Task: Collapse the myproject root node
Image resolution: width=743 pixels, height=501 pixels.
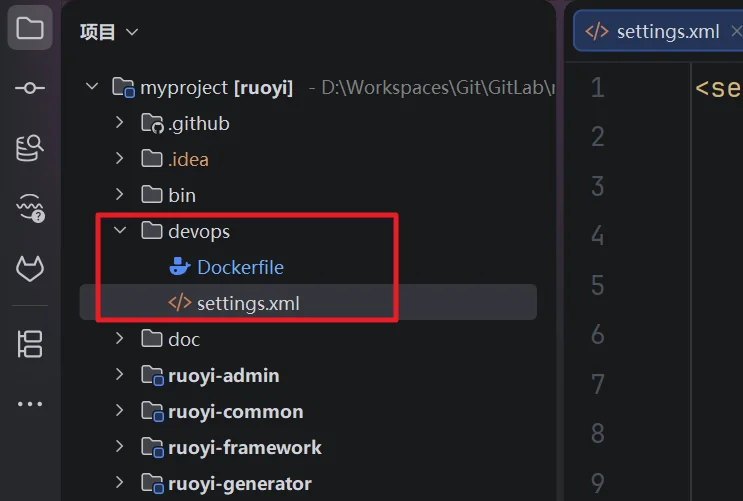Action: click(x=92, y=86)
